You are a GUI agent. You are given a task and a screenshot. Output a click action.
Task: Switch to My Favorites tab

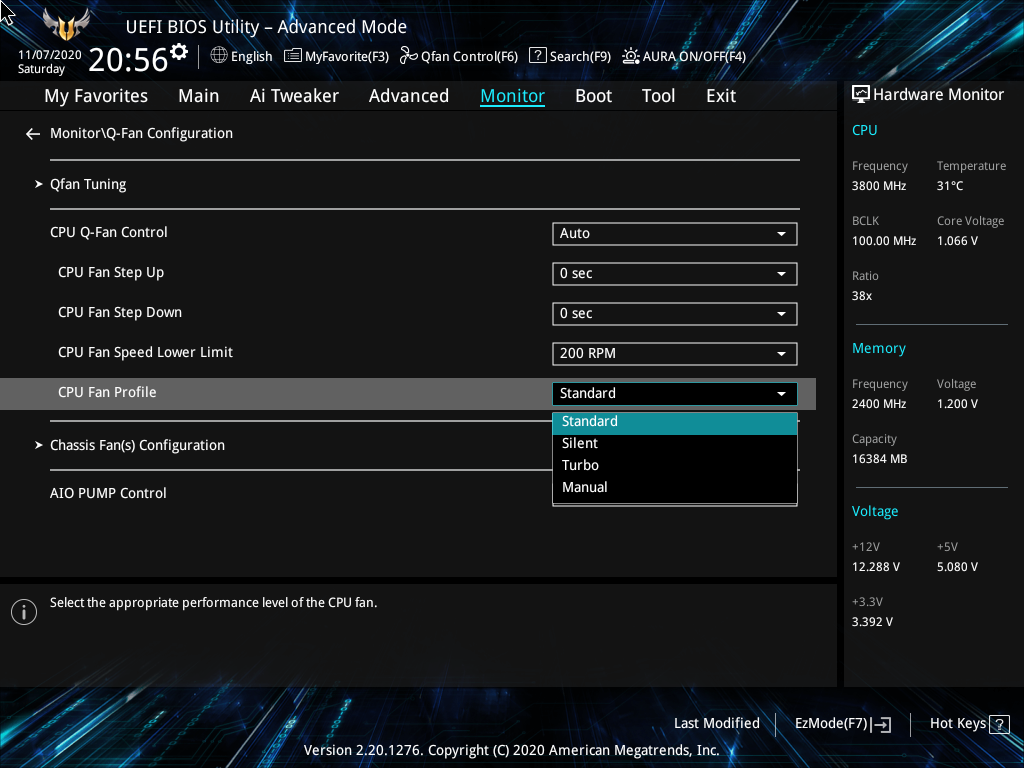pyautogui.click(x=96, y=96)
